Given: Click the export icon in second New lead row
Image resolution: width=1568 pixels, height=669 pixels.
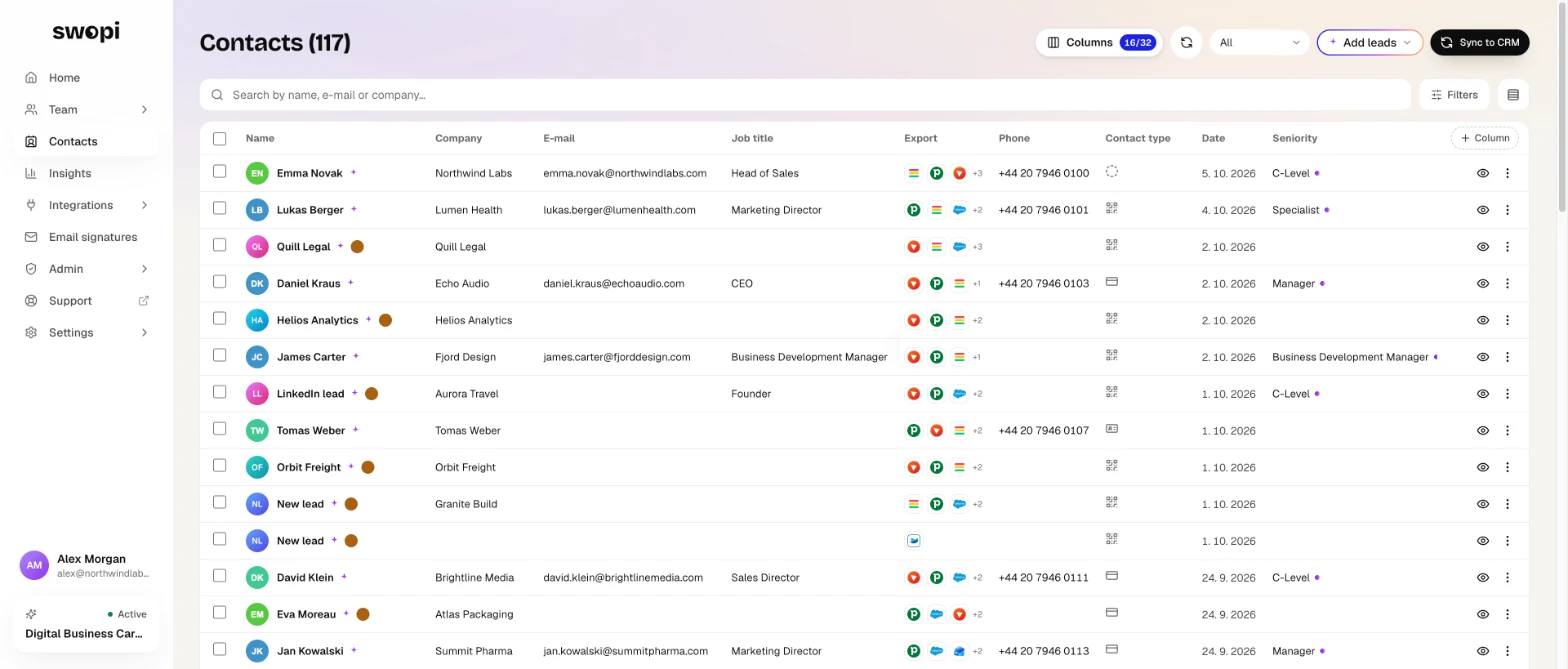Looking at the screenshot, I should [913, 541].
